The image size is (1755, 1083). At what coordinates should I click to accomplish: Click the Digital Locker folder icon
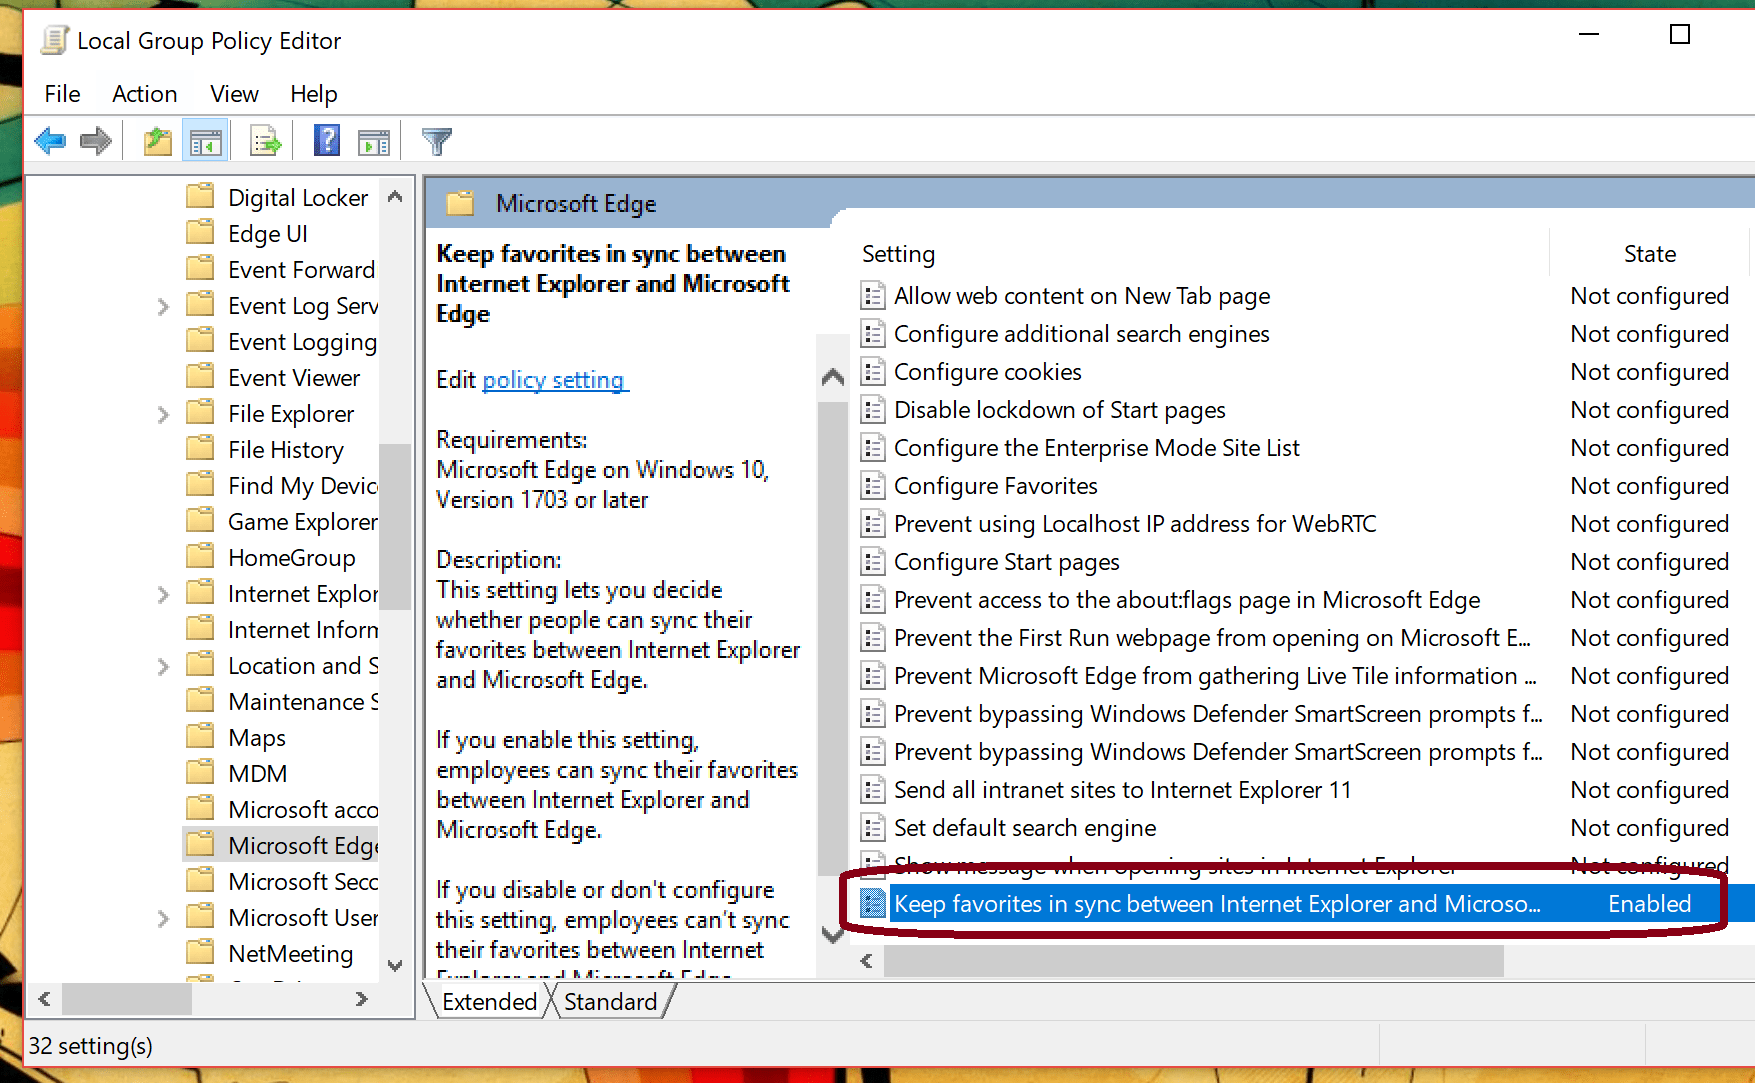201,196
